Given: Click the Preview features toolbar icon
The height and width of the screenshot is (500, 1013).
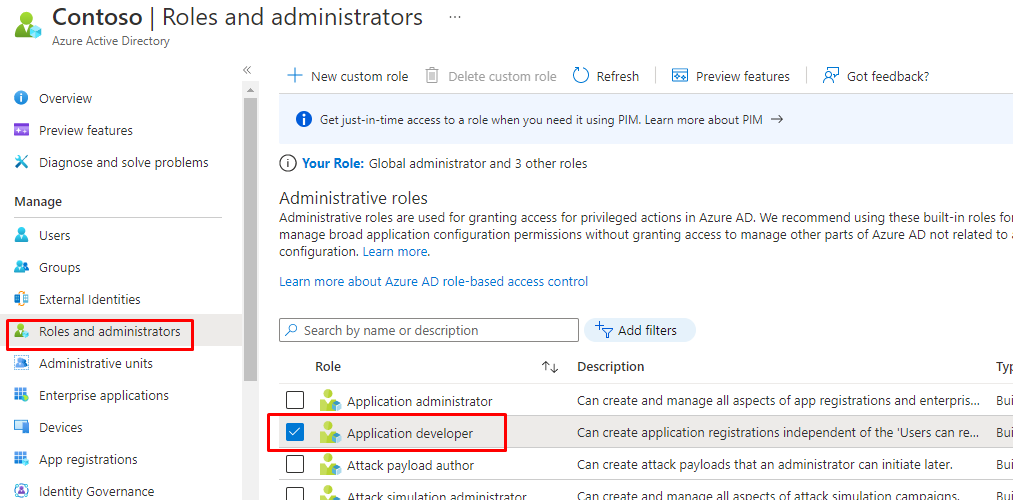Looking at the screenshot, I should click(x=680, y=76).
